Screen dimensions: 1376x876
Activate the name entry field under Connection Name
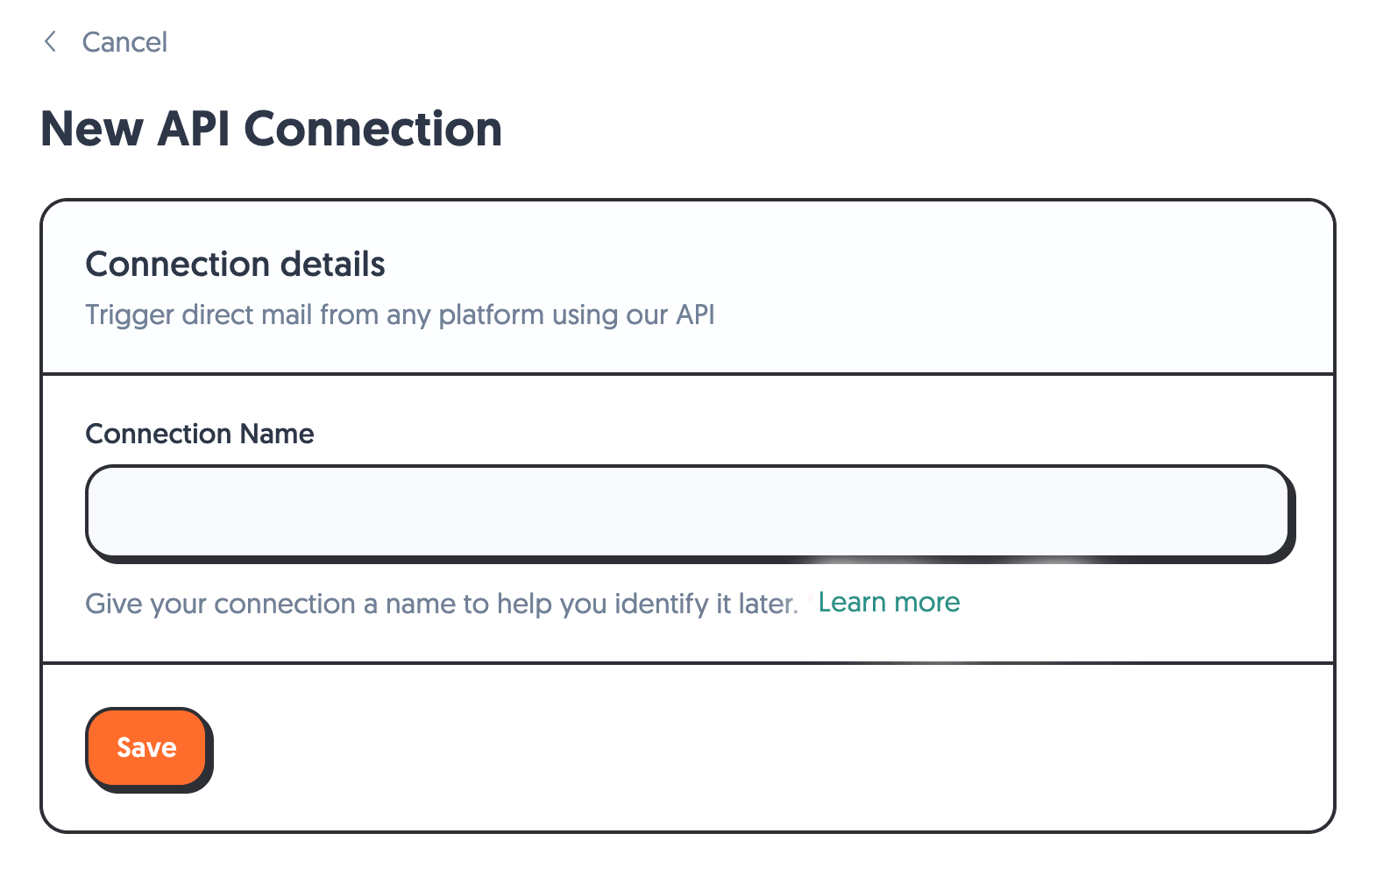690,512
